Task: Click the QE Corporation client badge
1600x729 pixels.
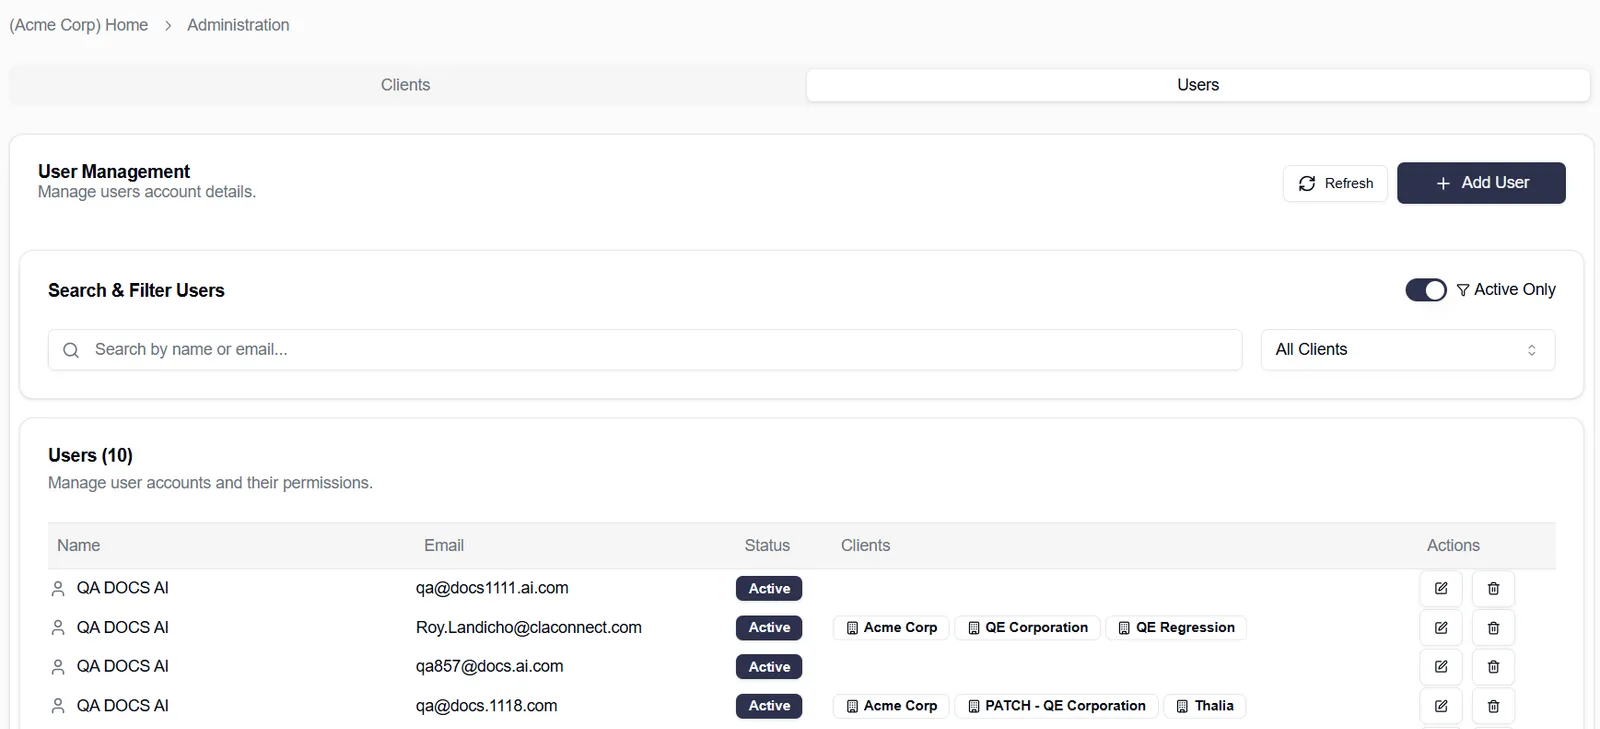Action: click(1027, 628)
